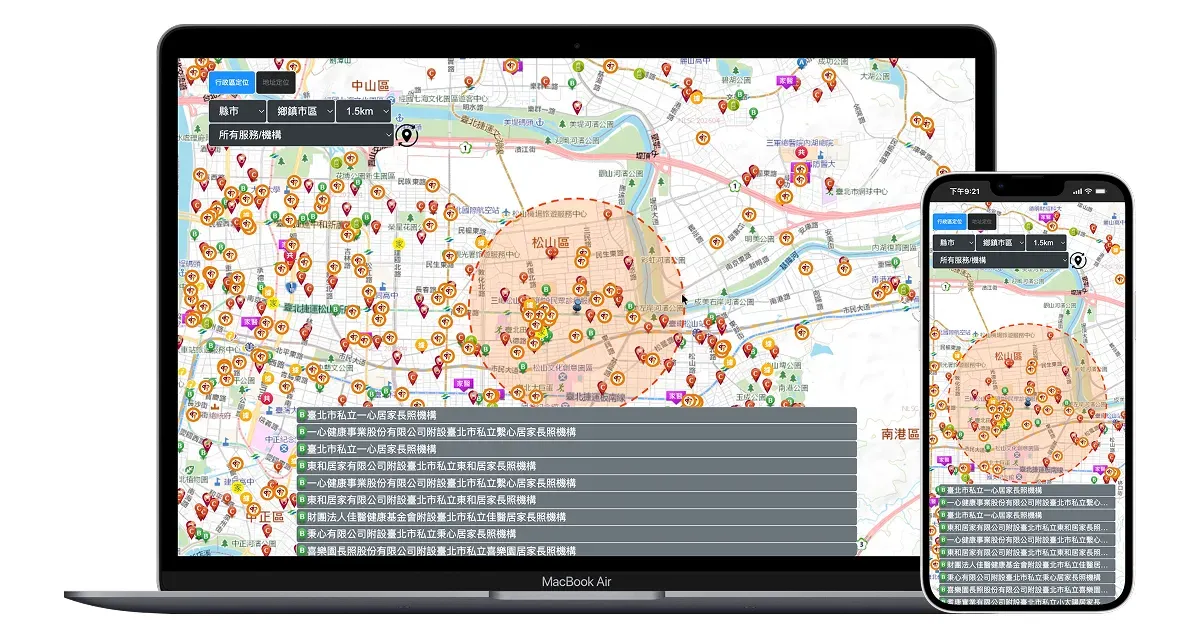Expand the 所有服務/機構 dropdown on the phone
The height and width of the screenshot is (630, 1200).
click(x=1001, y=260)
